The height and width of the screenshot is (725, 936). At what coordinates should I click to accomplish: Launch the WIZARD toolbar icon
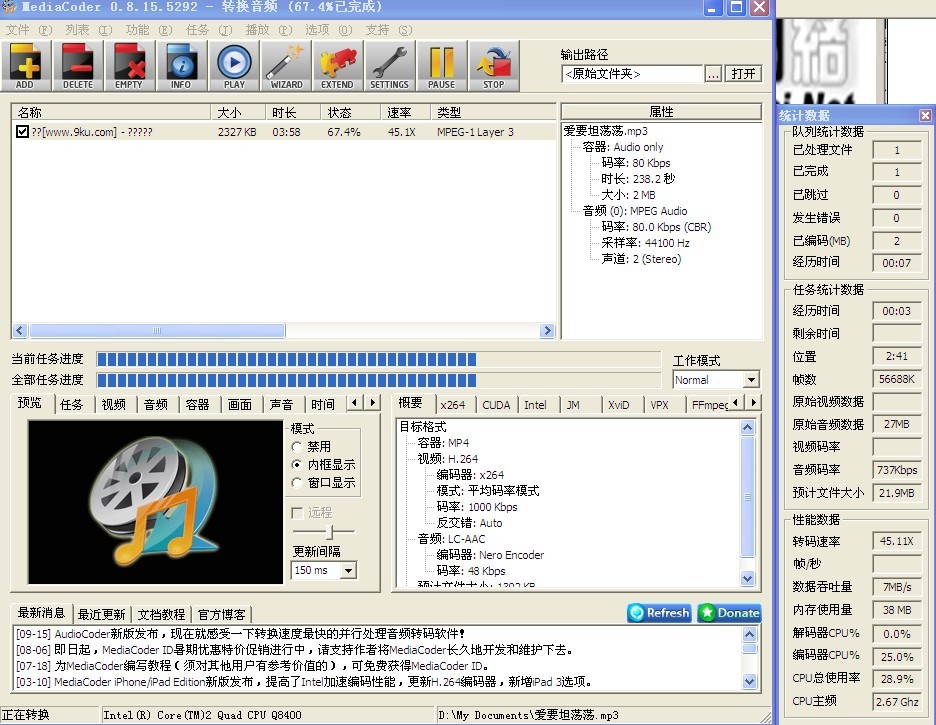tap(286, 66)
